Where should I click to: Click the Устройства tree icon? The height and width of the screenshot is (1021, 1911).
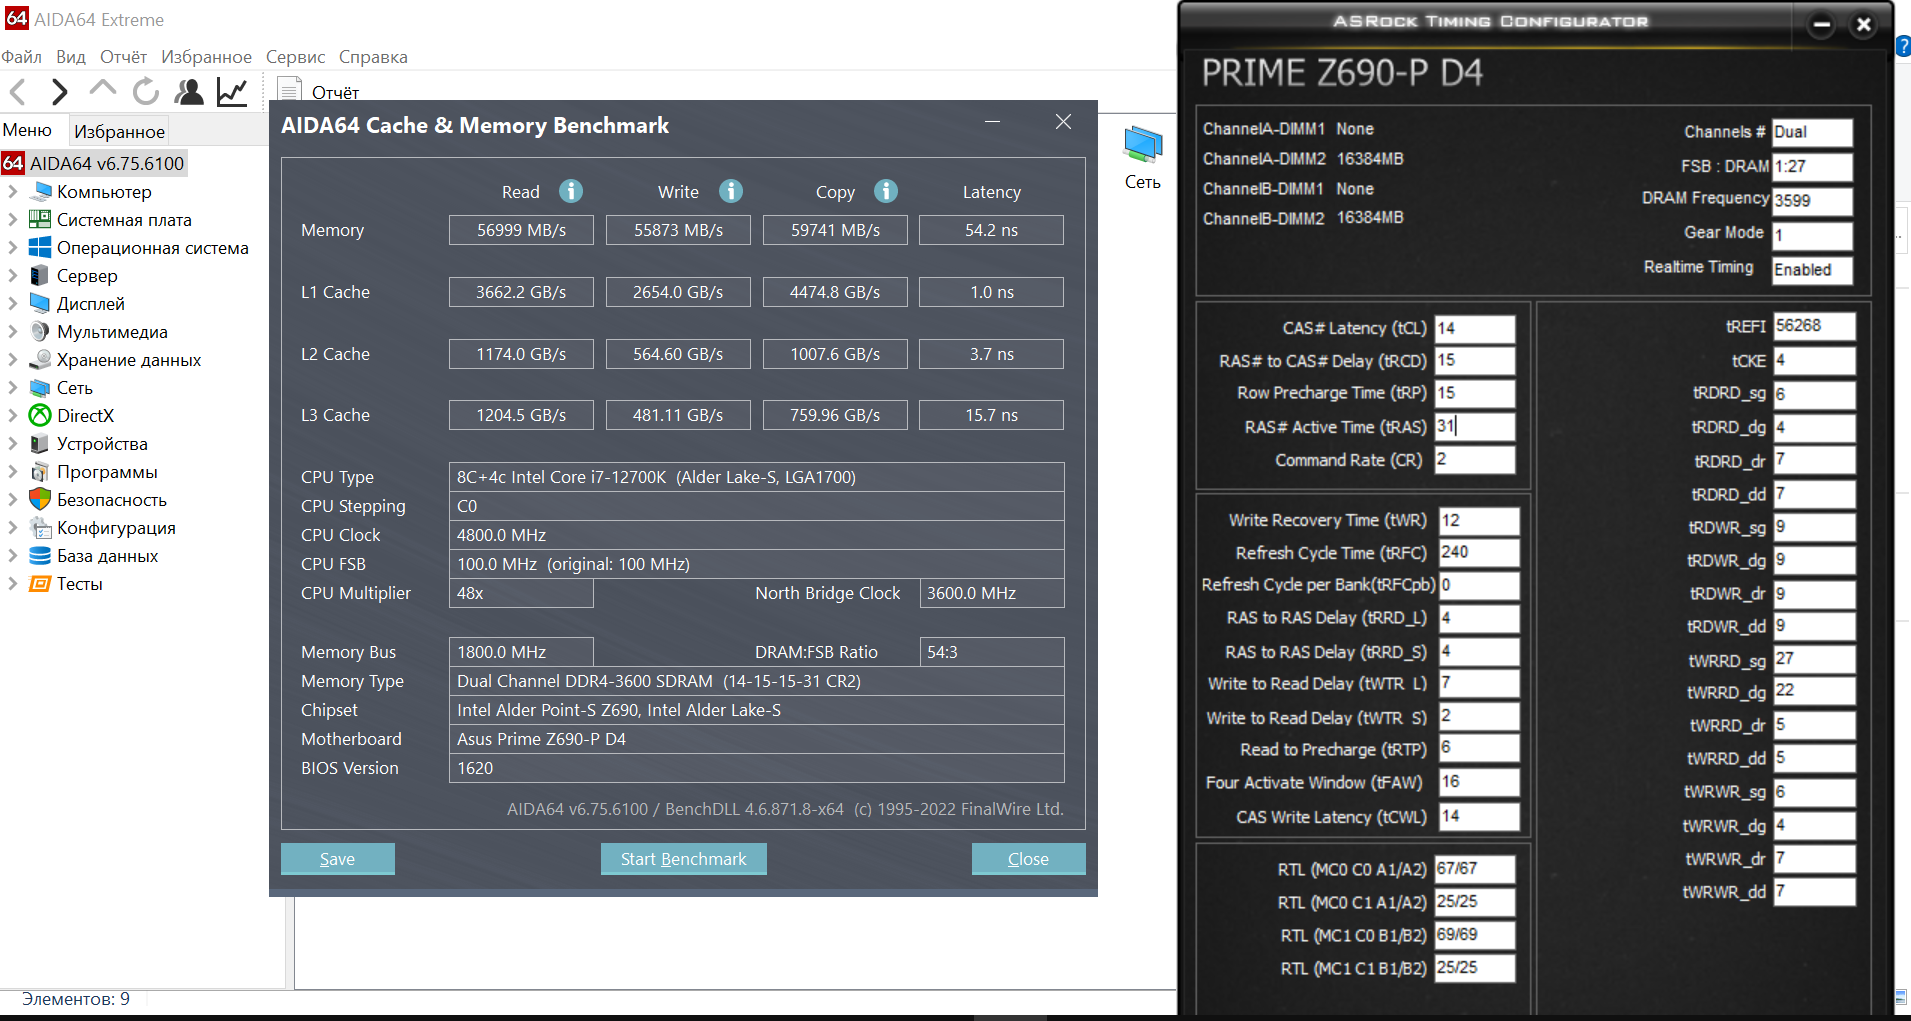tap(40, 444)
